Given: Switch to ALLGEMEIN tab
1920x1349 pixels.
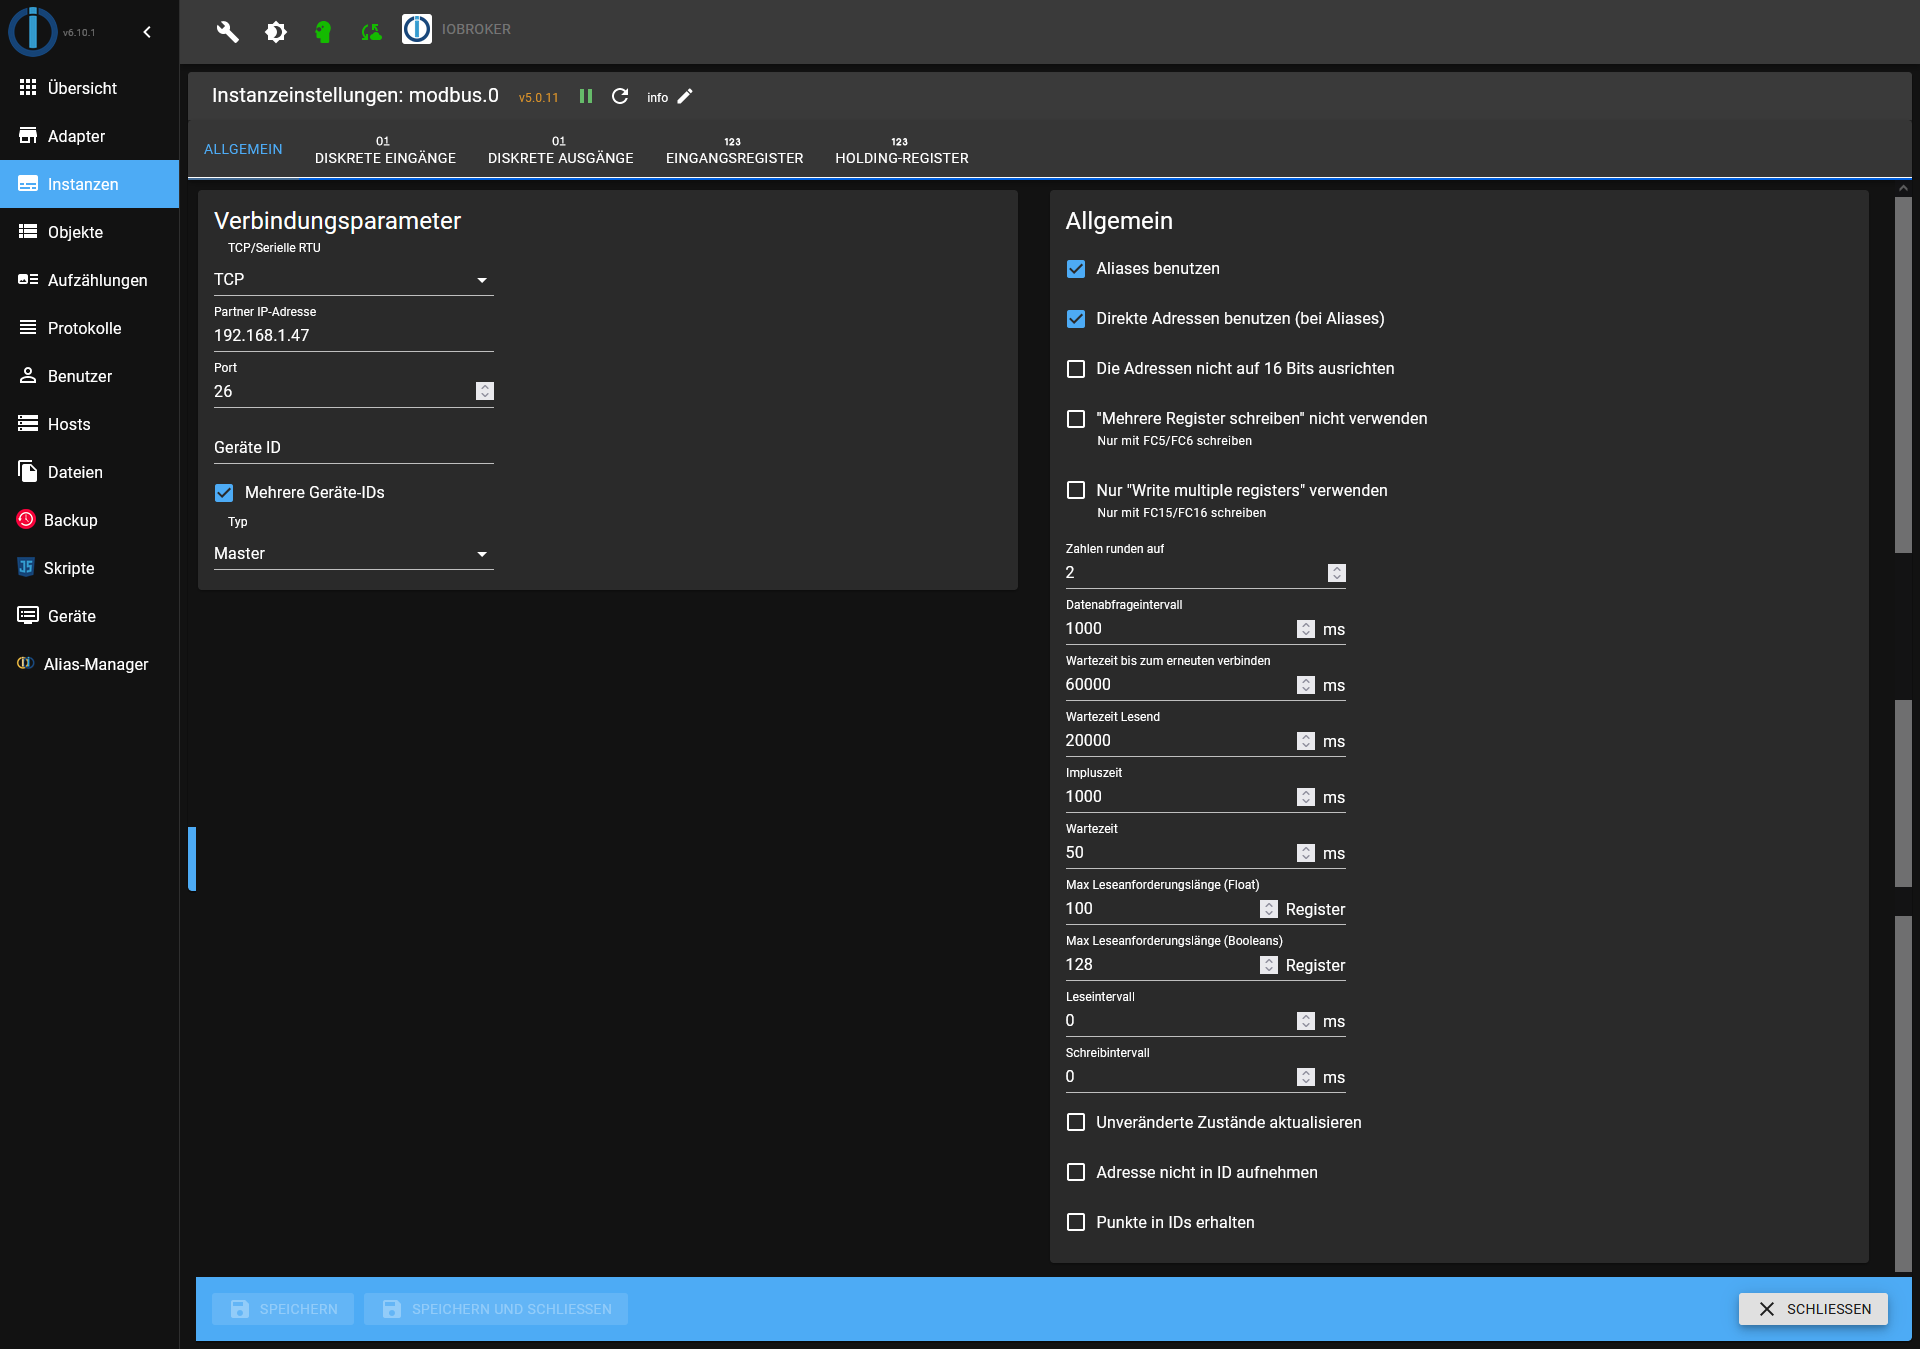Looking at the screenshot, I should point(243,149).
